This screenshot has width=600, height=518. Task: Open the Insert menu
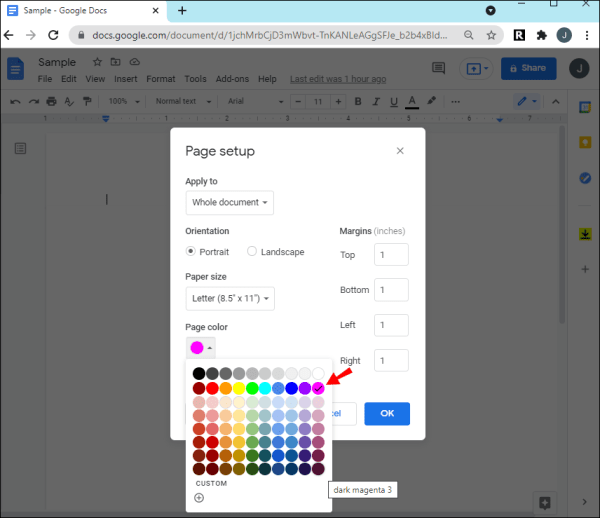(x=126, y=79)
